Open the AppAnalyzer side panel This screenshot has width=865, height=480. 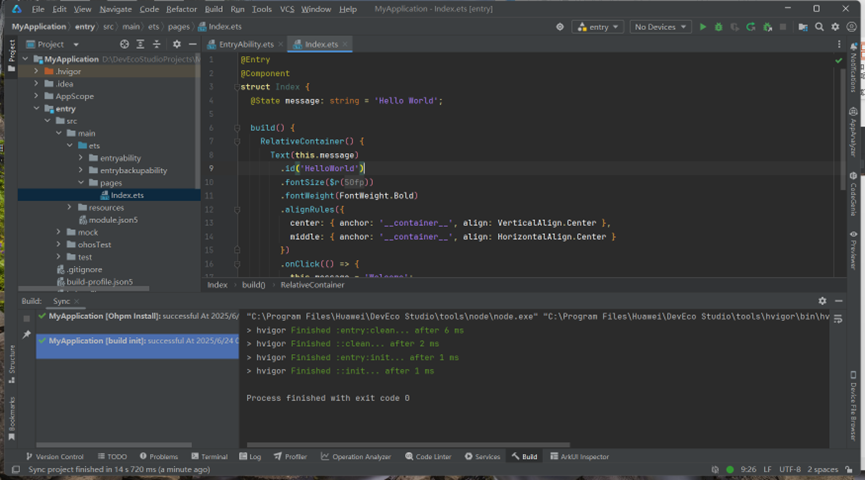tap(853, 132)
